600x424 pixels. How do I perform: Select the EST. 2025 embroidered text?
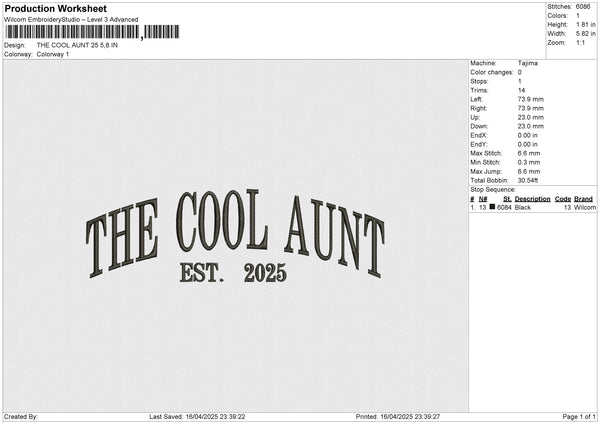tap(231, 272)
